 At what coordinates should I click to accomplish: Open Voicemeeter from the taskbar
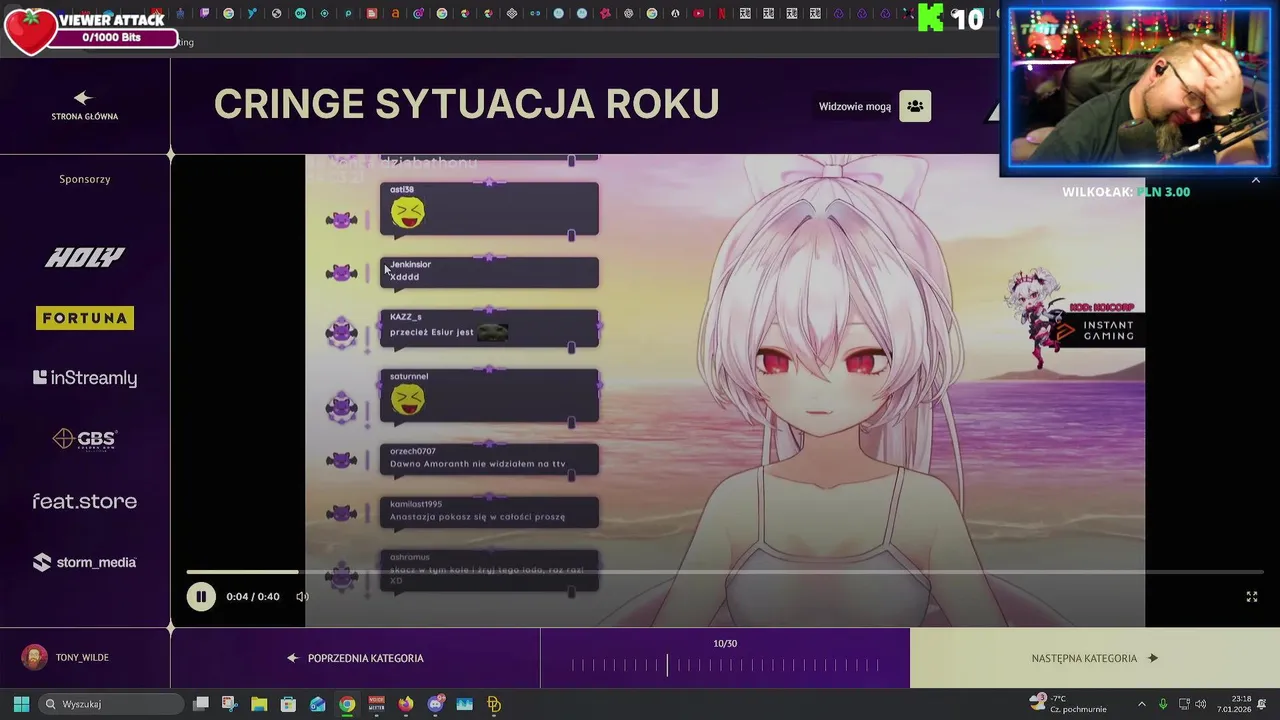[x=377, y=704]
